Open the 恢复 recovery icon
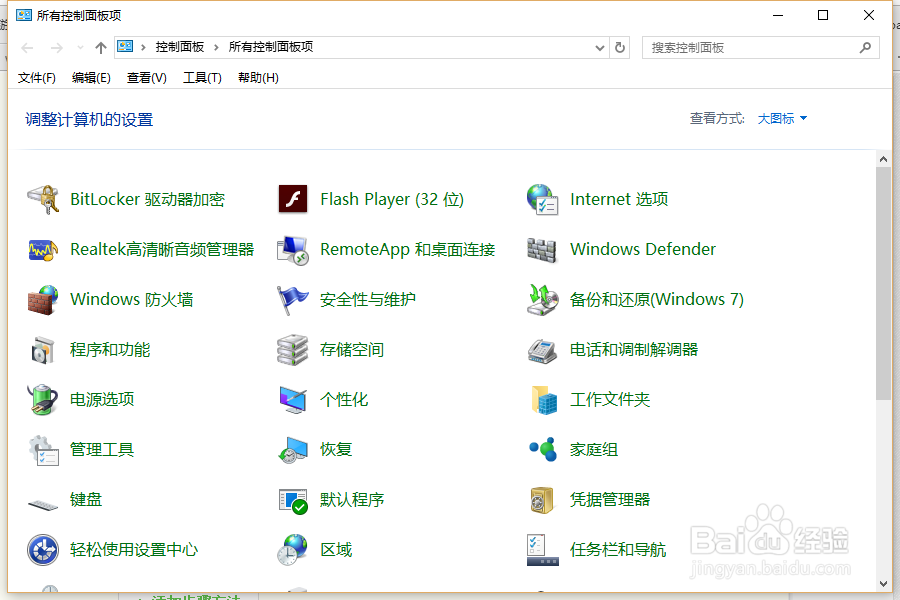Screen dimensions: 900x600 click(293, 450)
